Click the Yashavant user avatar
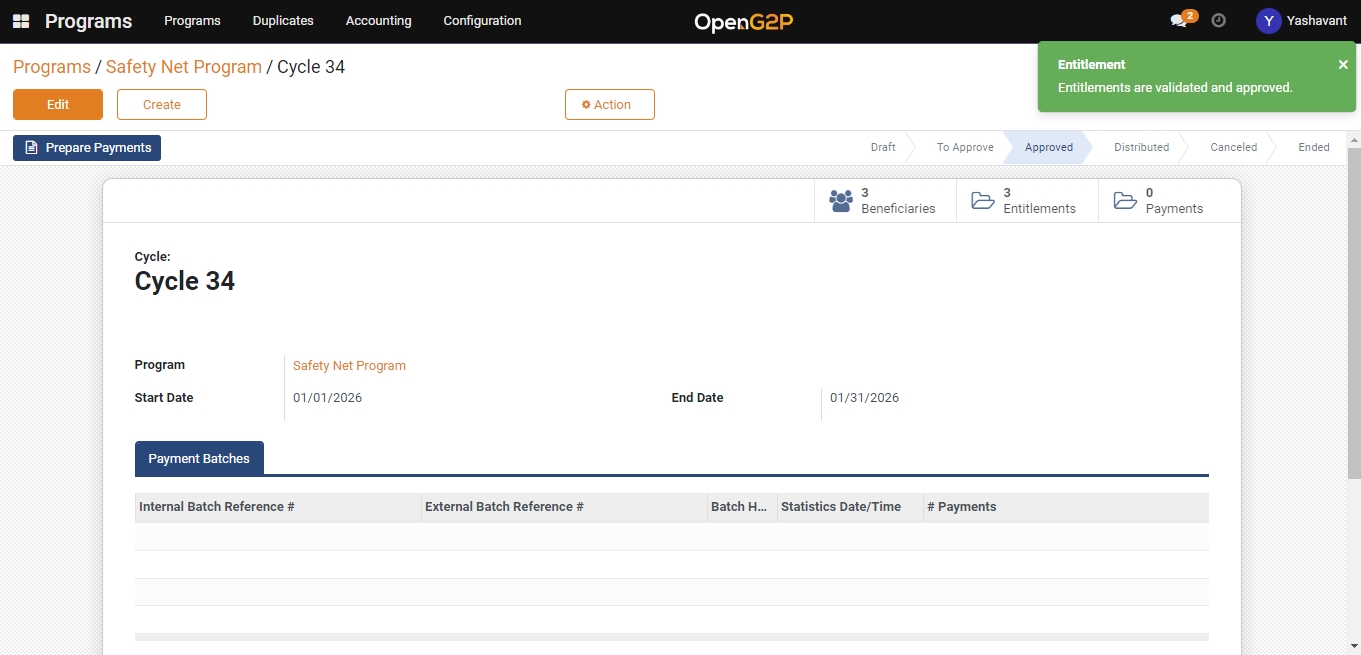Viewport: 1361px width, 655px height. pos(1268,21)
